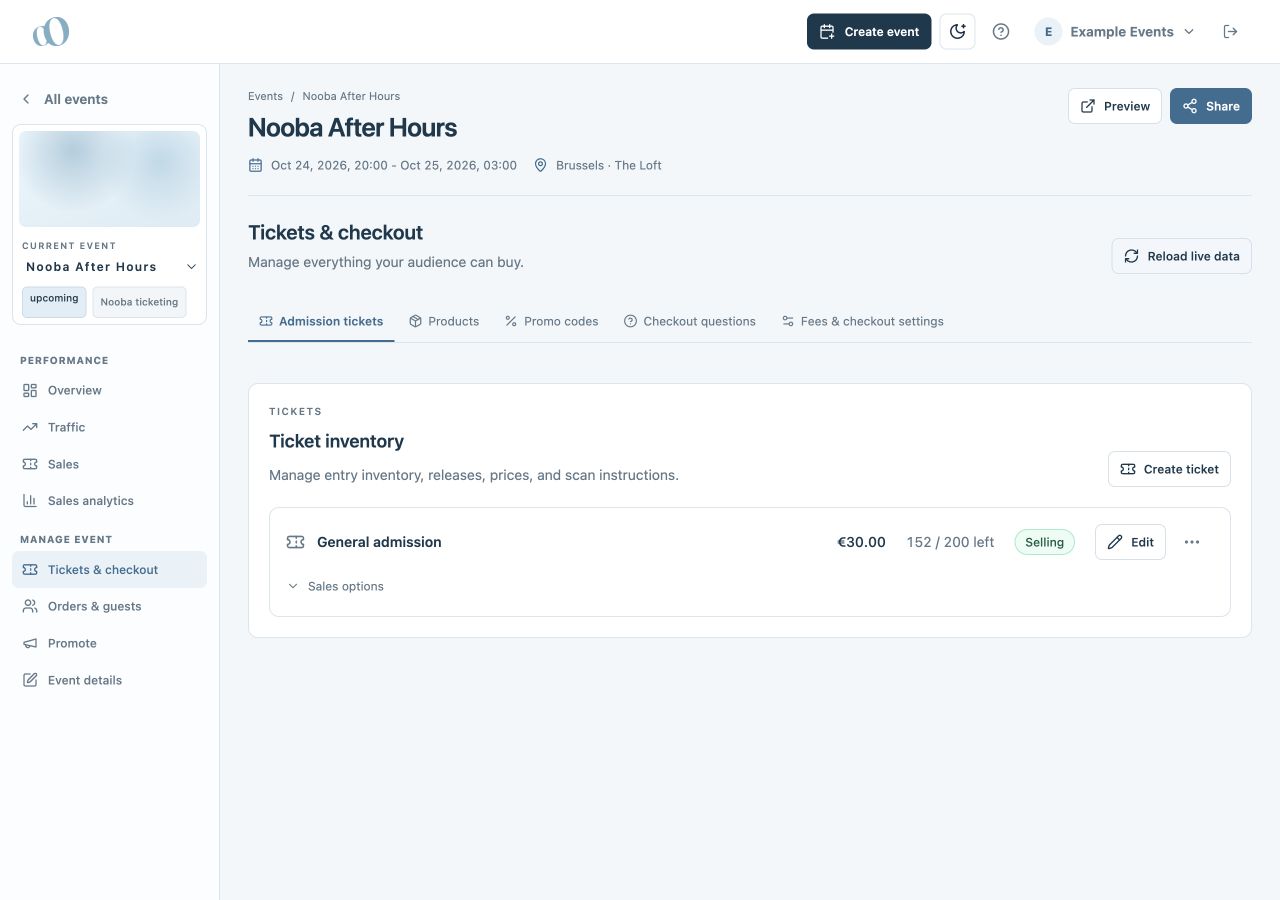Image resolution: width=1280 pixels, height=900 pixels.
Task: Select Tickets & checkout in sidebar
Action: point(110,570)
